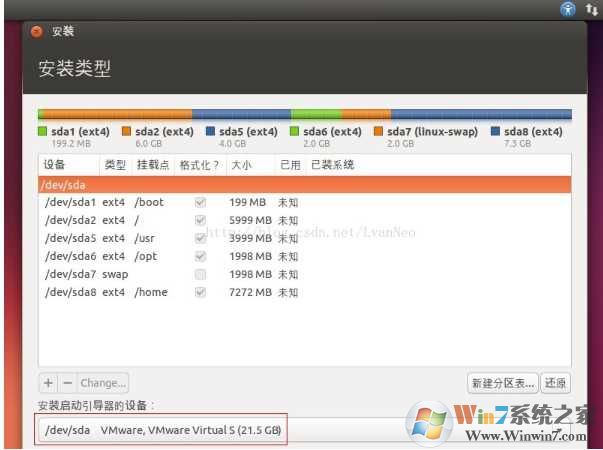Toggle format checkbox for /dev/sda7 swap

200,274
